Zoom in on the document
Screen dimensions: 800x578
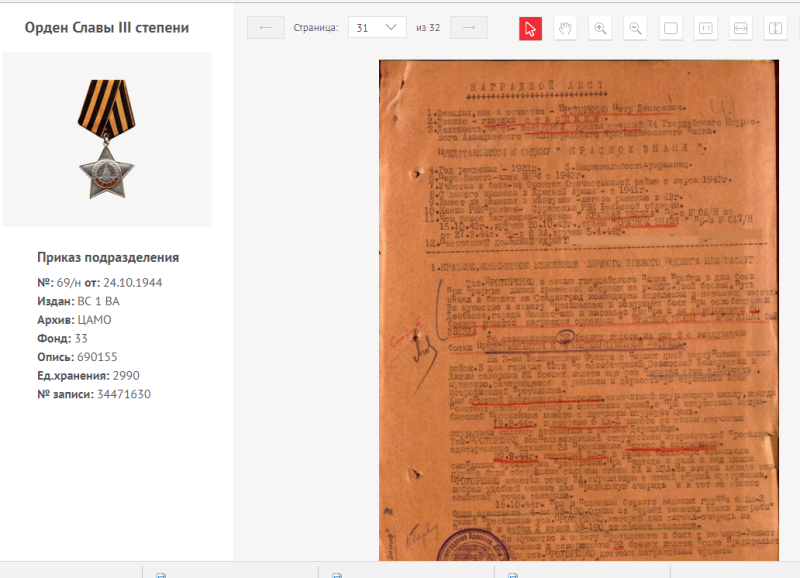601,28
